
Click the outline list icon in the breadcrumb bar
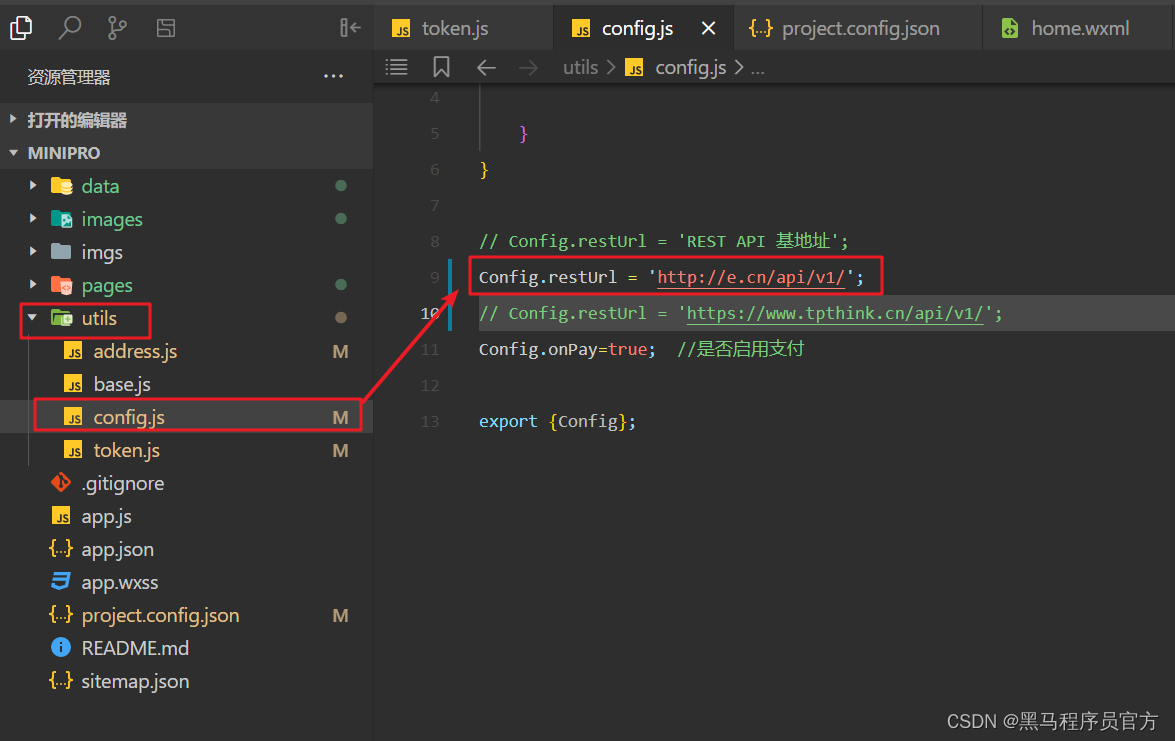pos(396,67)
